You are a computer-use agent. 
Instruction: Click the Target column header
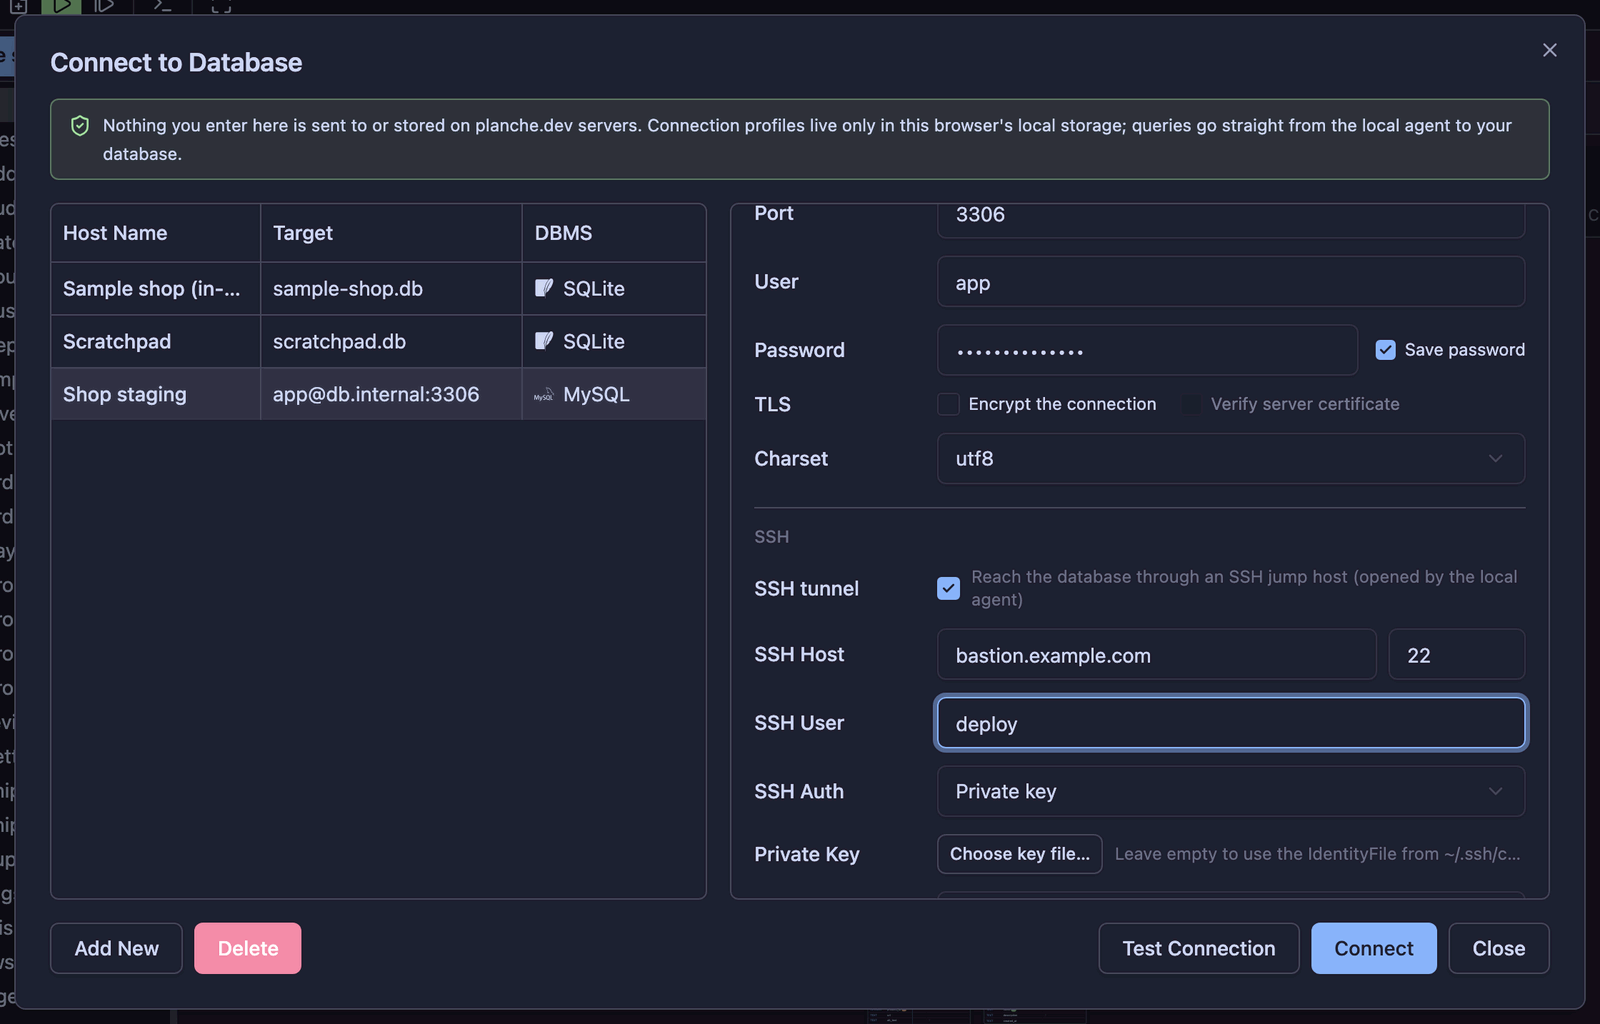(x=391, y=233)
